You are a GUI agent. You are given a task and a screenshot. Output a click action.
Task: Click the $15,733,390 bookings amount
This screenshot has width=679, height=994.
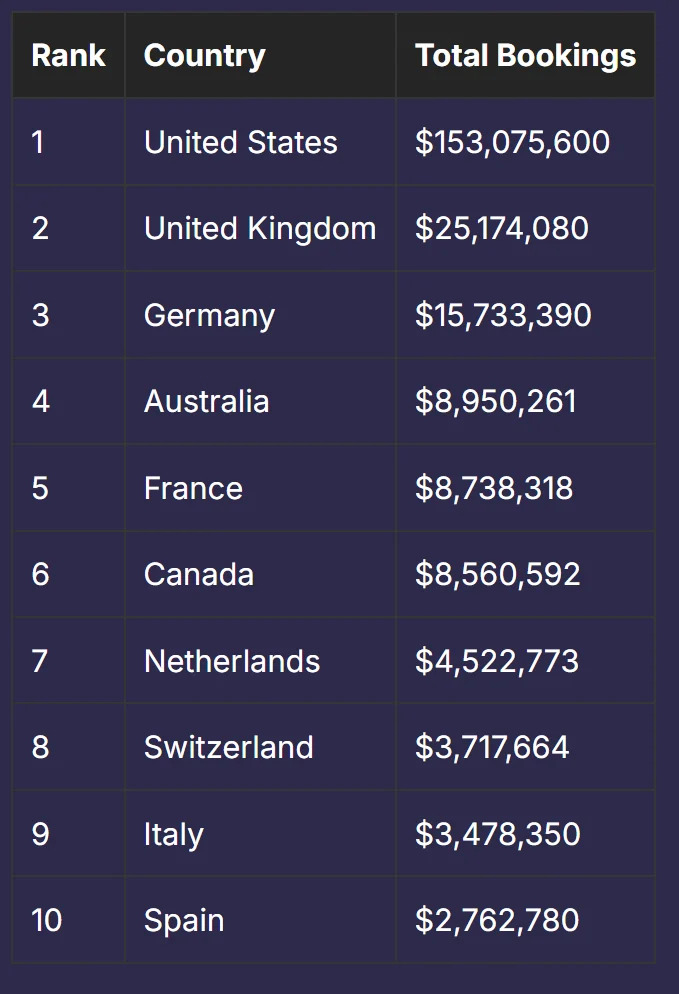(503, 315)
